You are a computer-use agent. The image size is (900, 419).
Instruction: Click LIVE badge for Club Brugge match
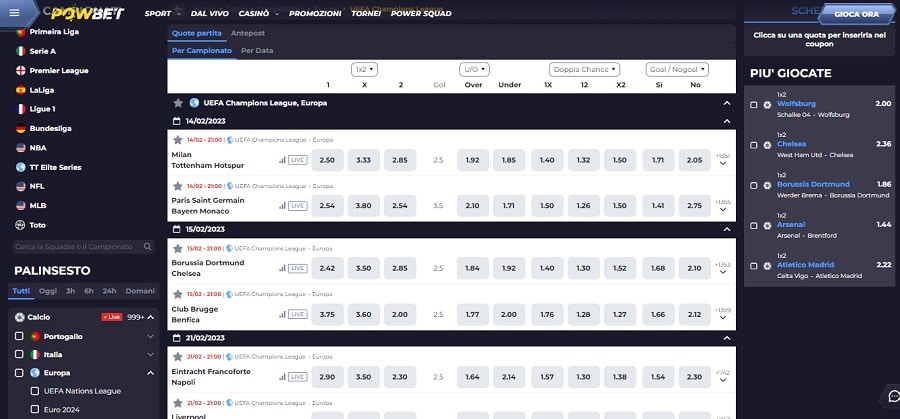(296, 313)
